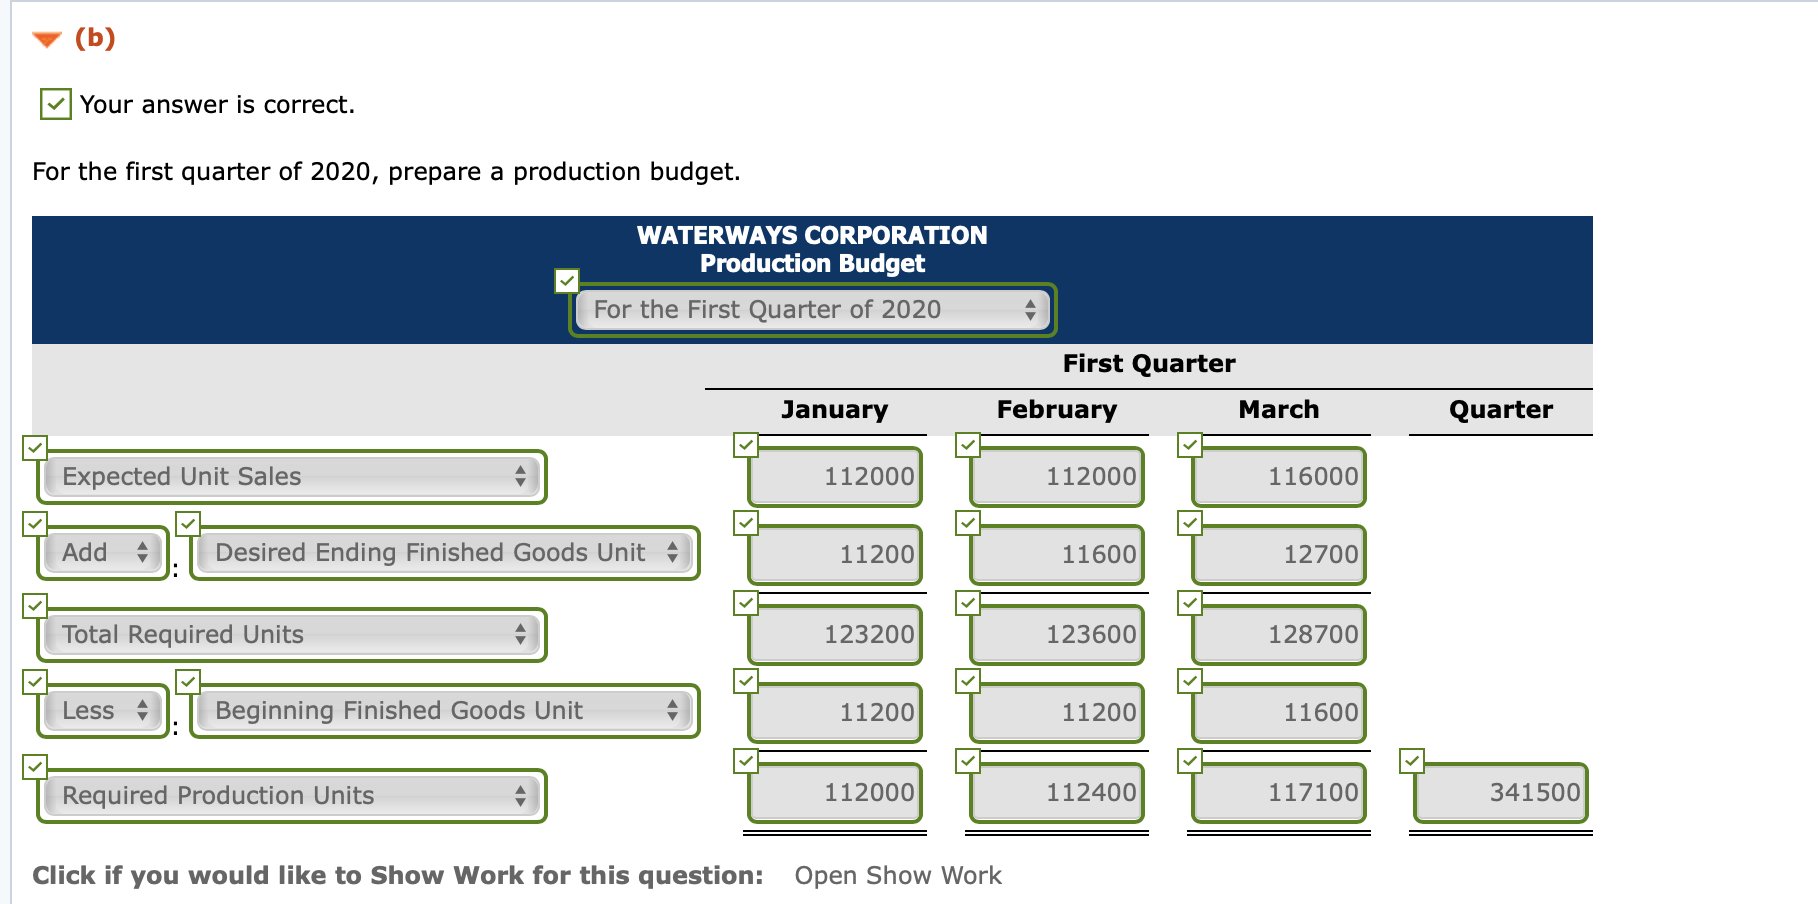This screenshot has width=1818, height=904.
Task: Select the March Required Production Units field 117100
Action: [x=1277, y=792]
